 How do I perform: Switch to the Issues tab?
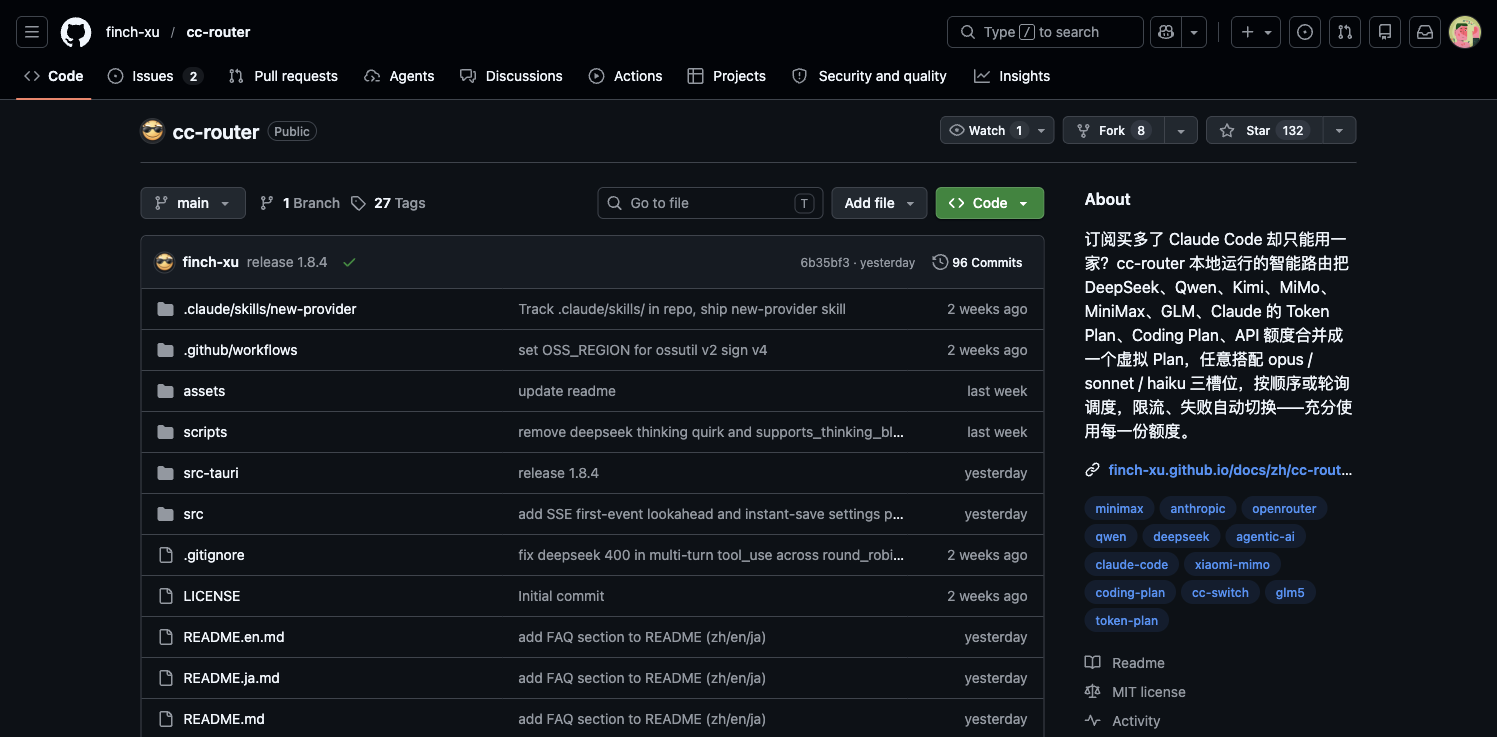155,76
